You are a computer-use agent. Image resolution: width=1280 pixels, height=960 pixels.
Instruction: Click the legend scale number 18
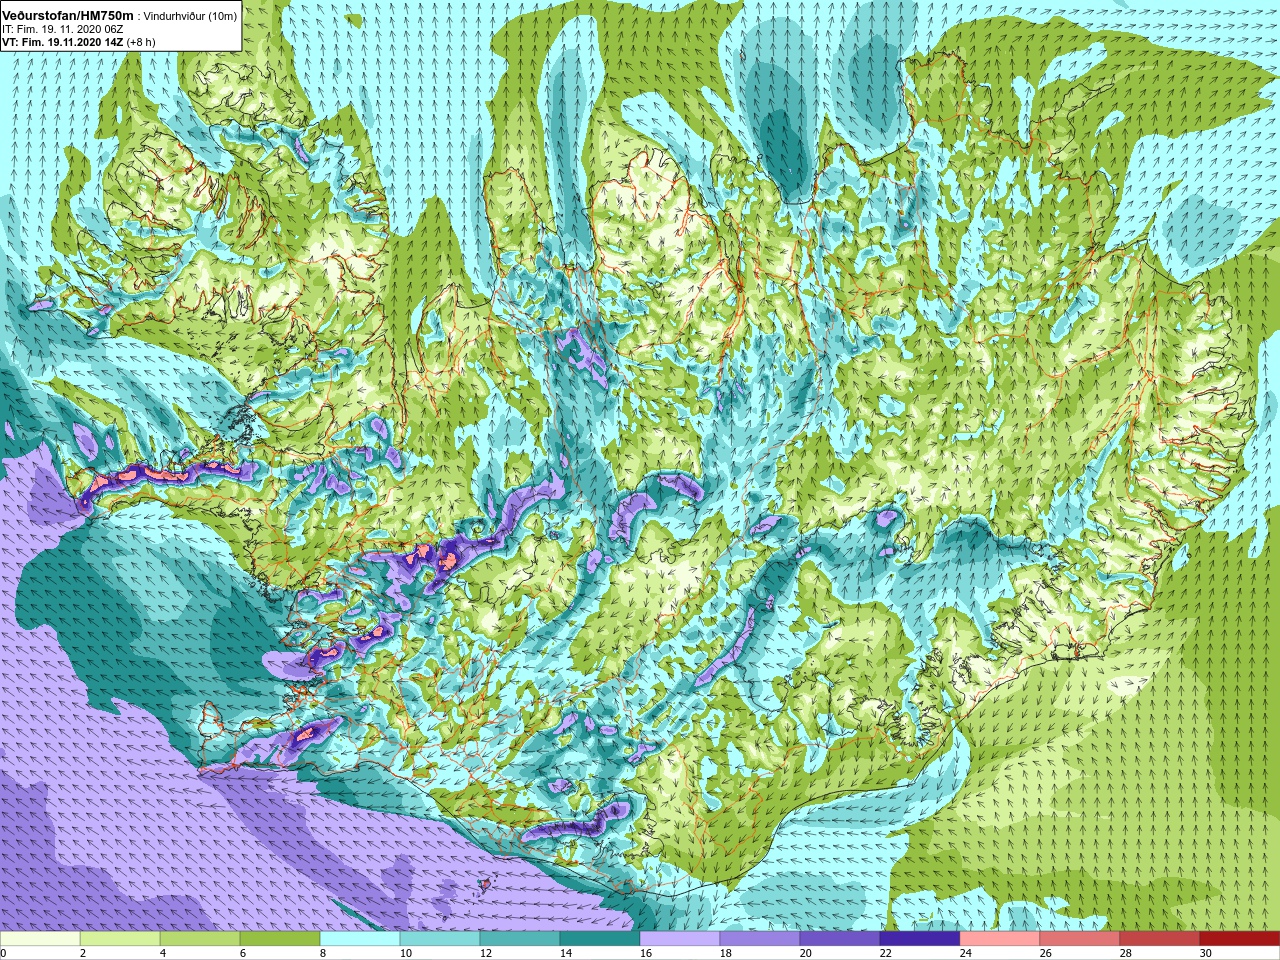click(x=725, y=953)
